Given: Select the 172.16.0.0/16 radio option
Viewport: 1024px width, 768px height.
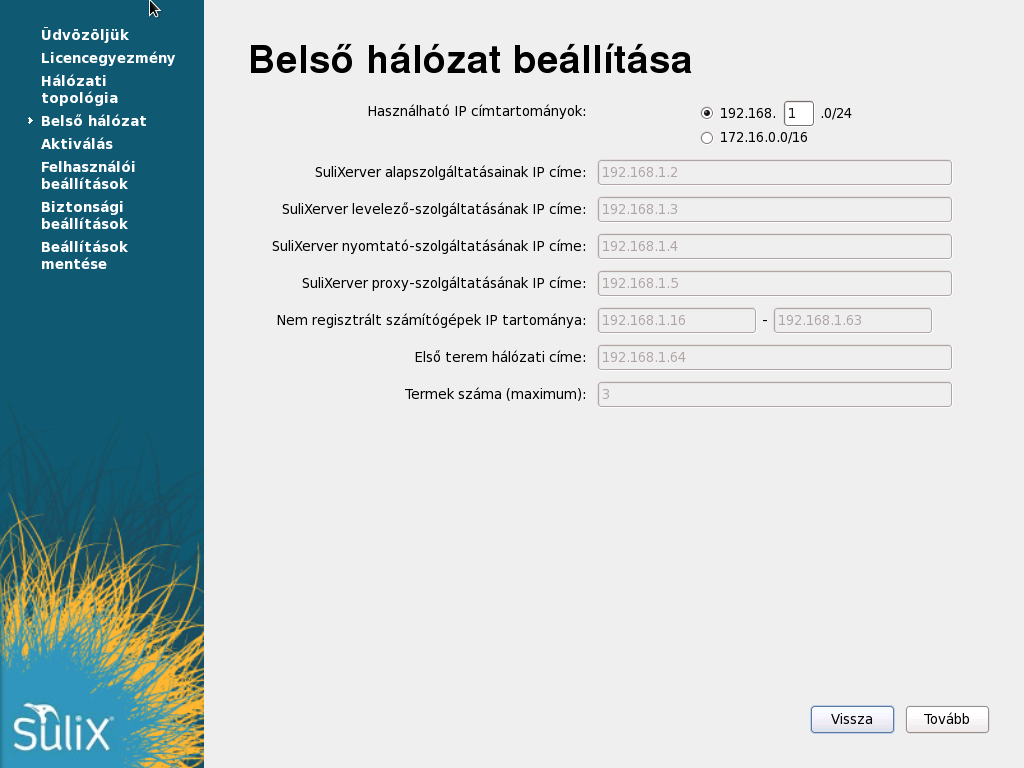Looking at the screenshot, I should 707,138.
